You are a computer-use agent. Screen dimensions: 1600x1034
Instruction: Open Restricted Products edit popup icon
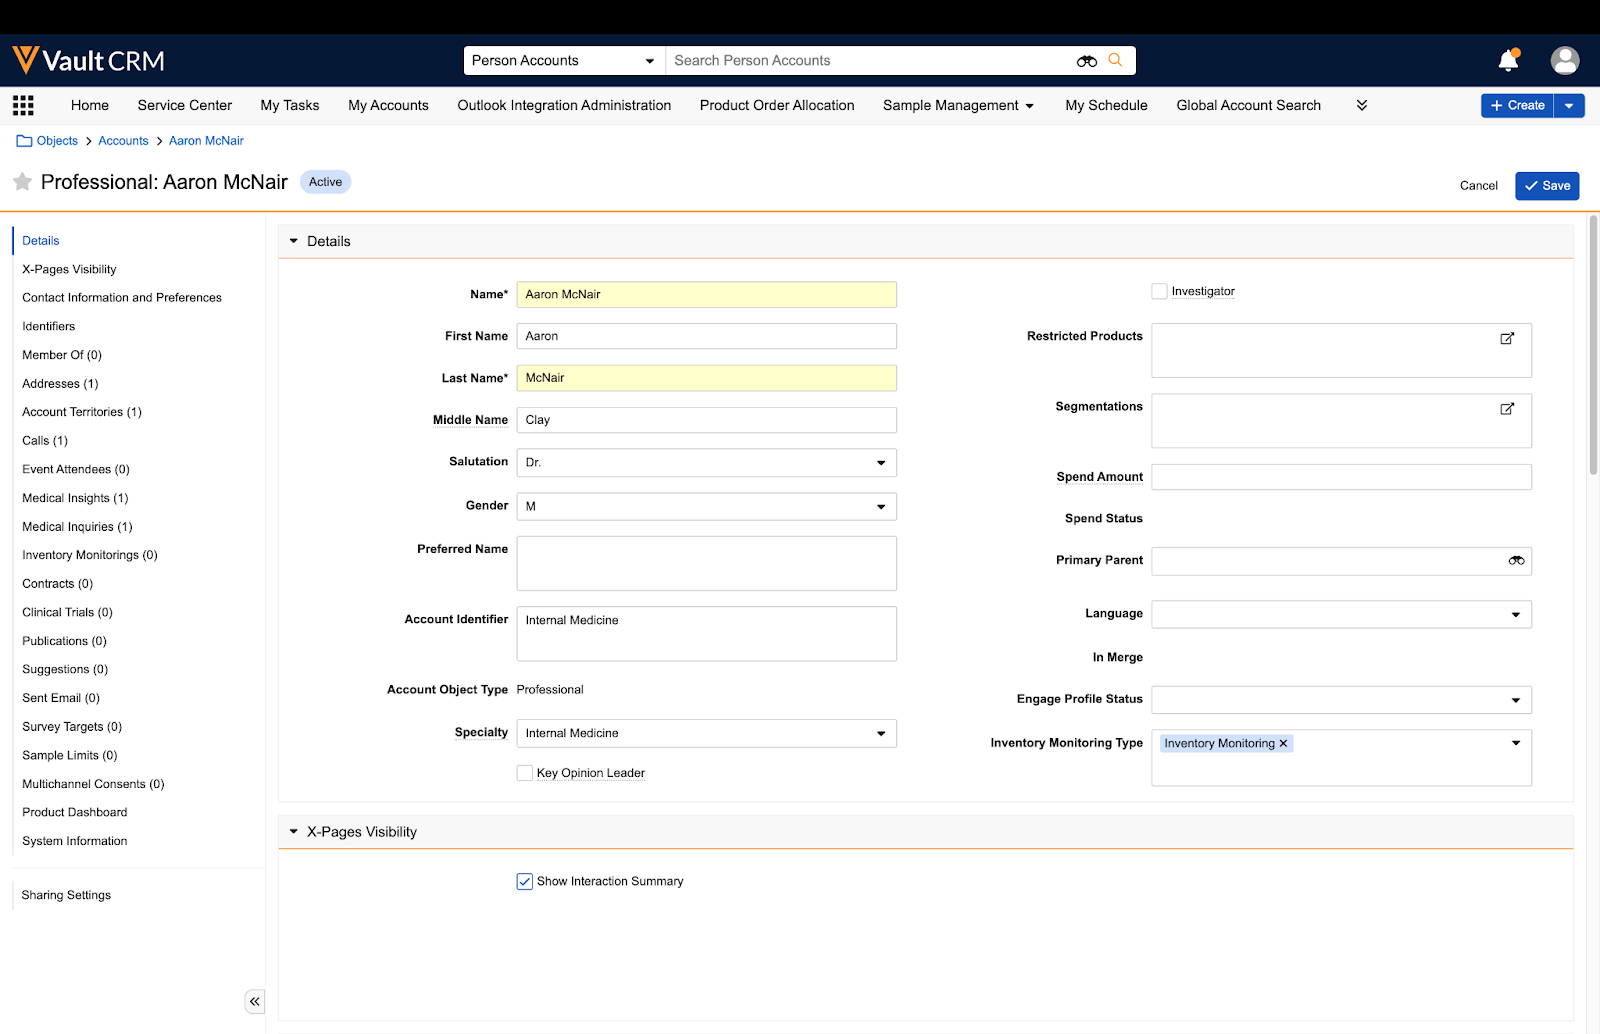pyautogui.click(x=1507, y=339)
